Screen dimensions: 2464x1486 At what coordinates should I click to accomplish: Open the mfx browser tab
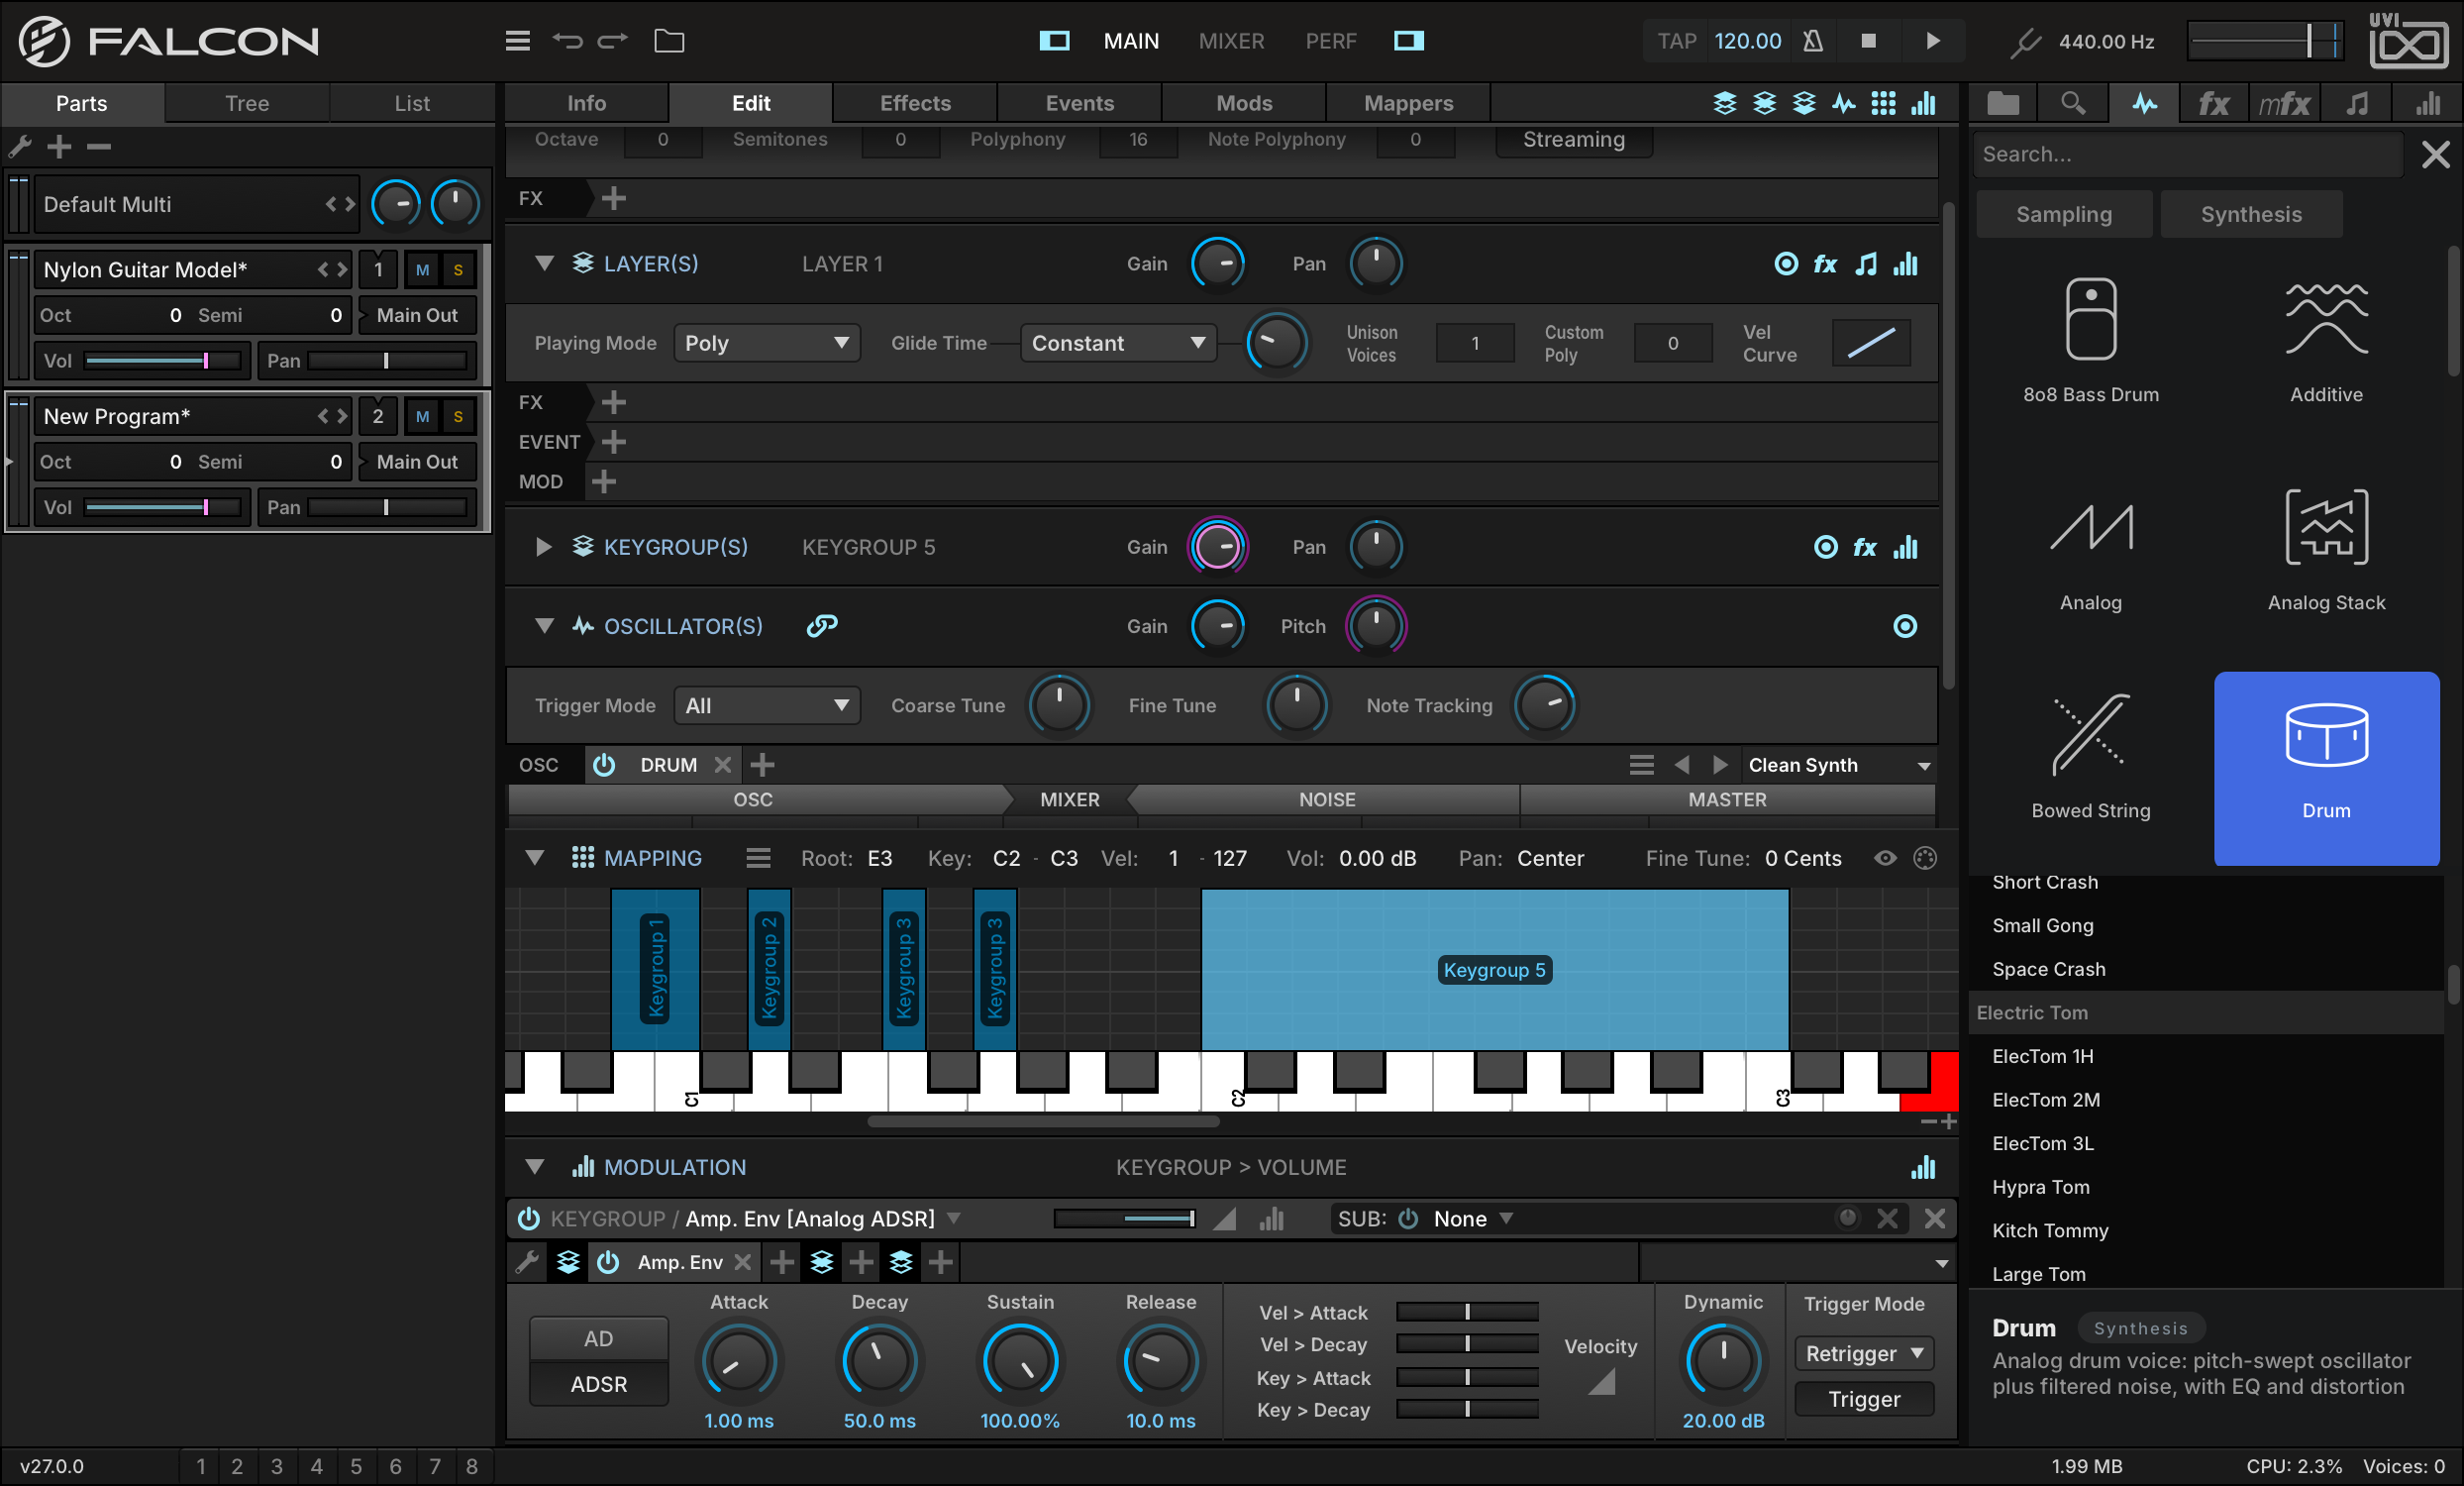point(2285,104)
